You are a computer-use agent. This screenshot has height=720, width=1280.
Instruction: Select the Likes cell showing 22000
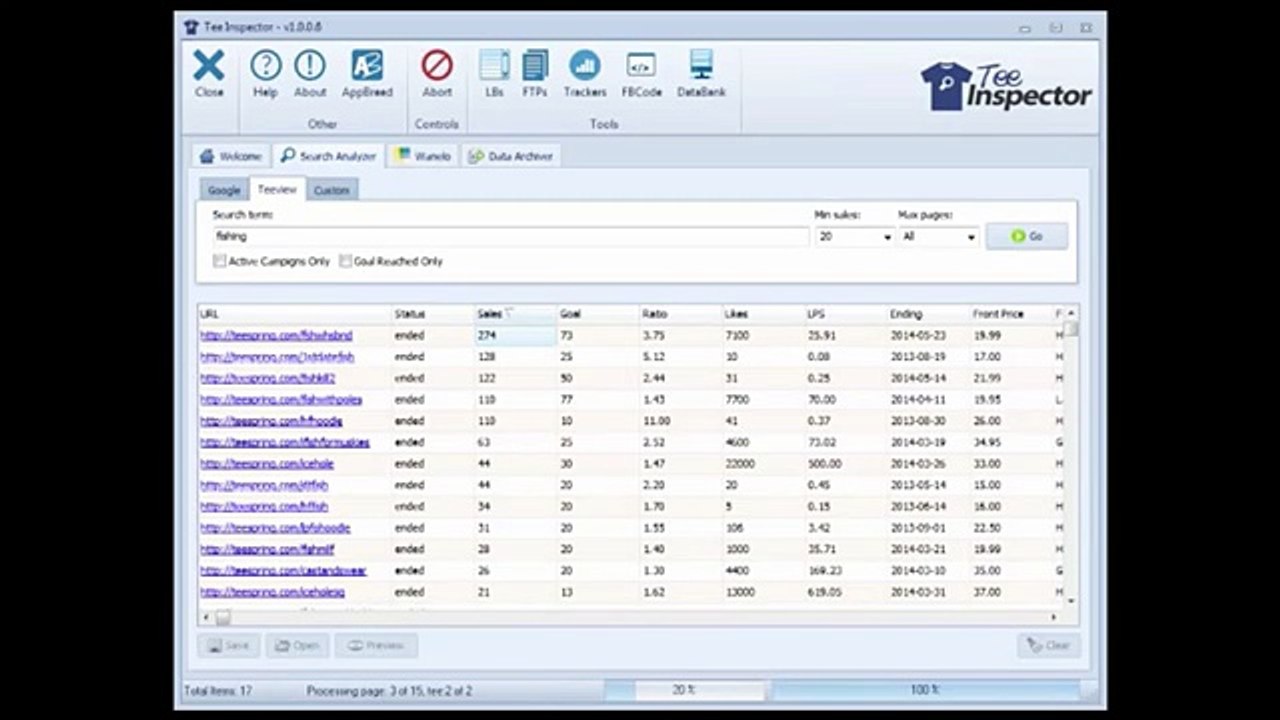(762, 464)
